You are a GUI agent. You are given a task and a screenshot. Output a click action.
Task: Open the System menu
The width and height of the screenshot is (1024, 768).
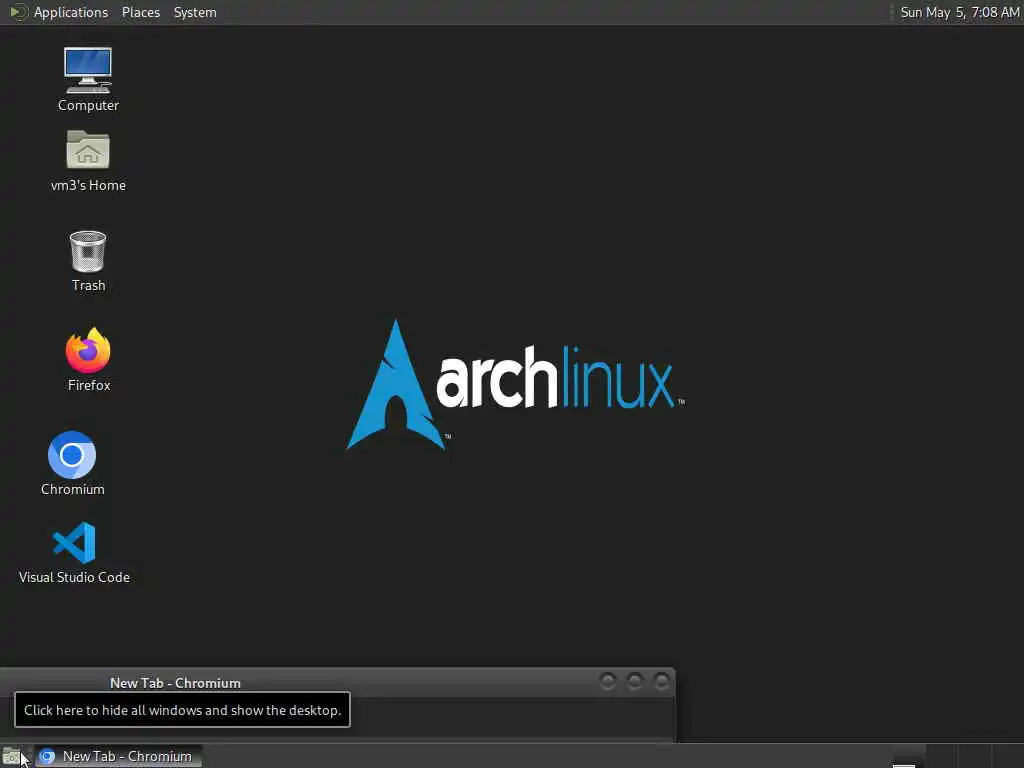click(195, 12)
